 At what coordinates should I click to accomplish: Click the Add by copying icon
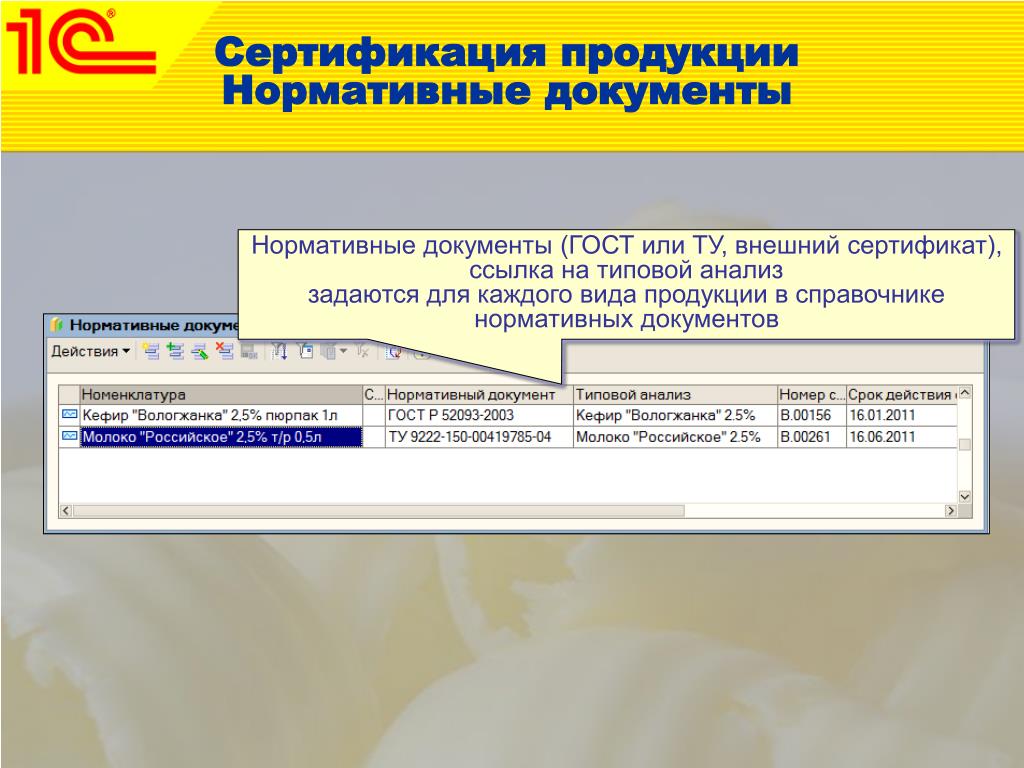[x=175, y=351]
